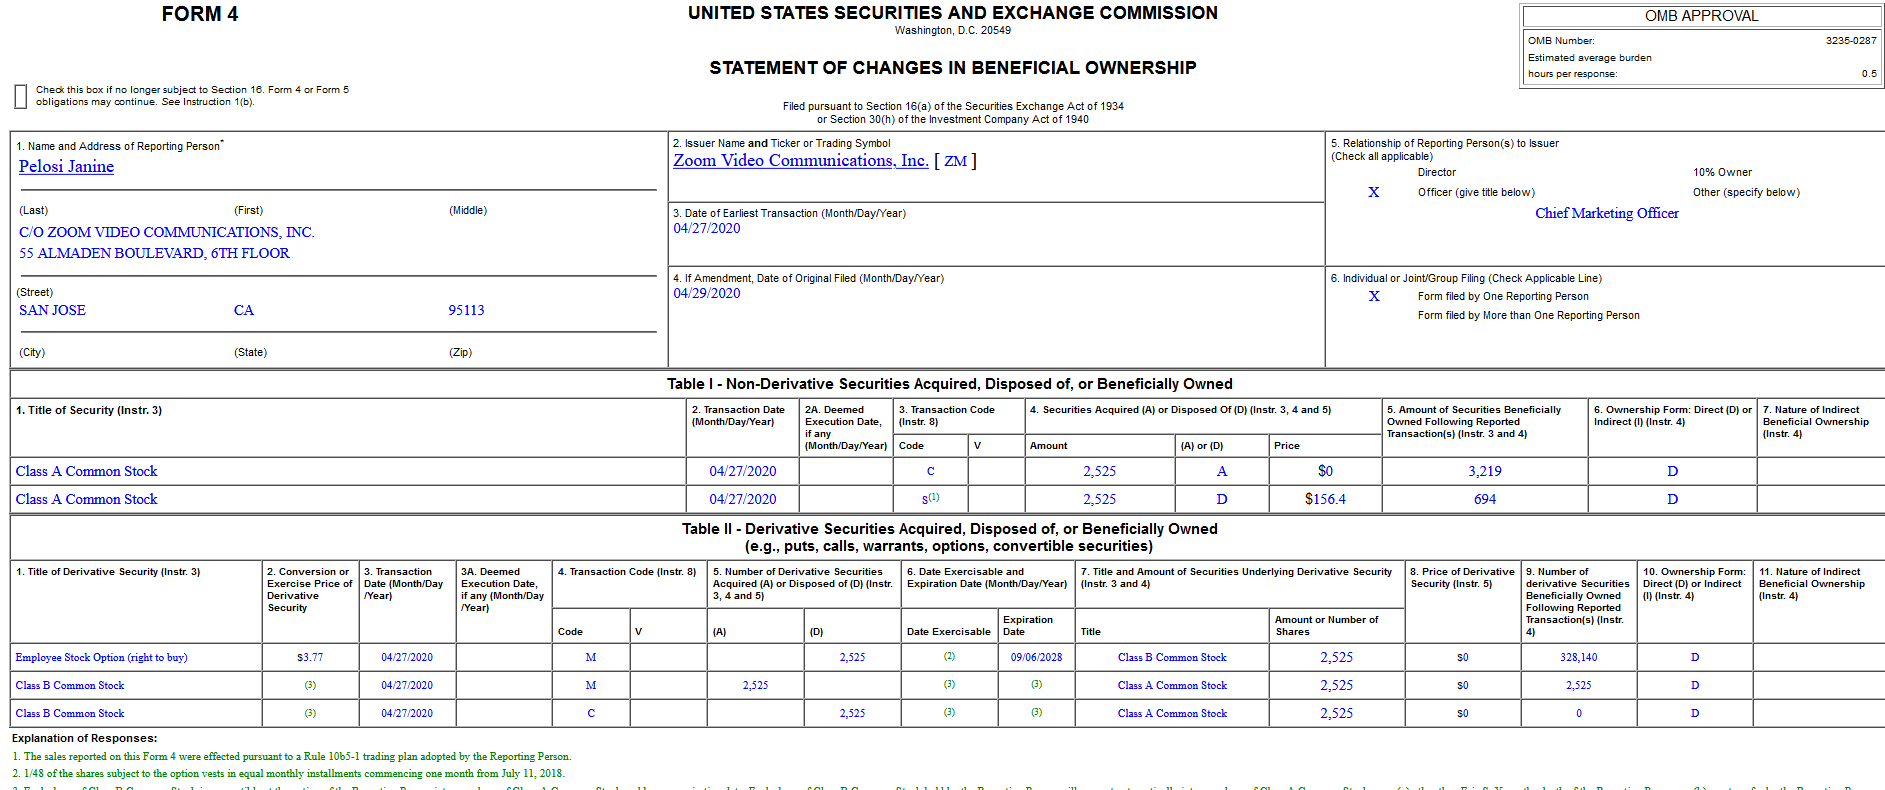Click expiration date 09/06/2028
1885x790 pixels.
[x=1036, y=657]
